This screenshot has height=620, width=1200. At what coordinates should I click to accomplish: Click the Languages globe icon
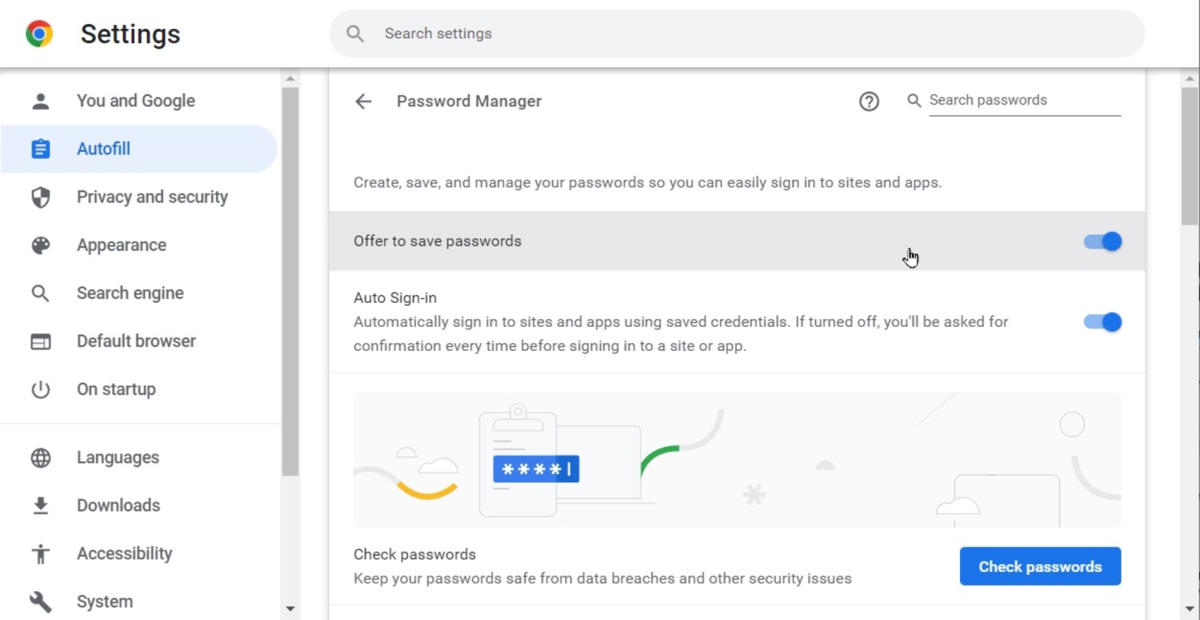pos(41,457)
